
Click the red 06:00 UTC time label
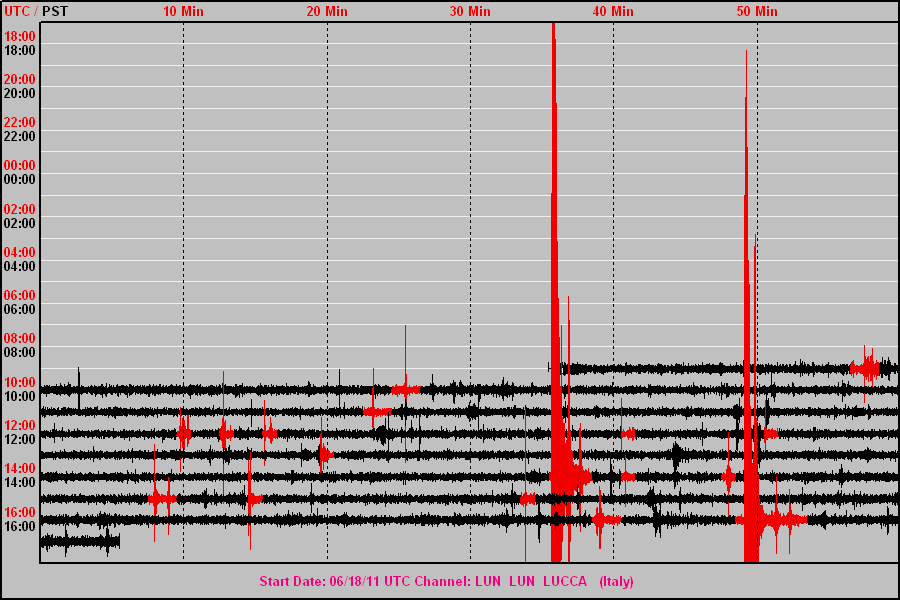[x=20, y=295]
